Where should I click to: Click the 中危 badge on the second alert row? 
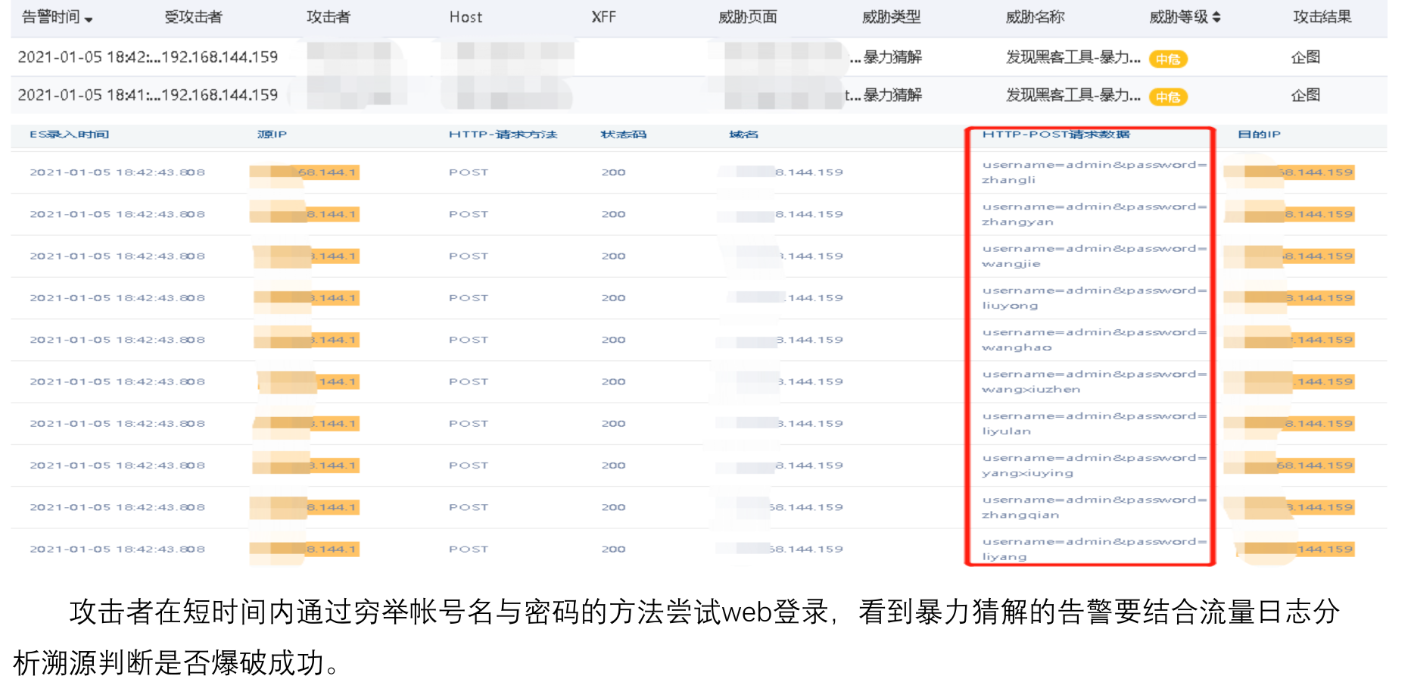click(1166, 96)
